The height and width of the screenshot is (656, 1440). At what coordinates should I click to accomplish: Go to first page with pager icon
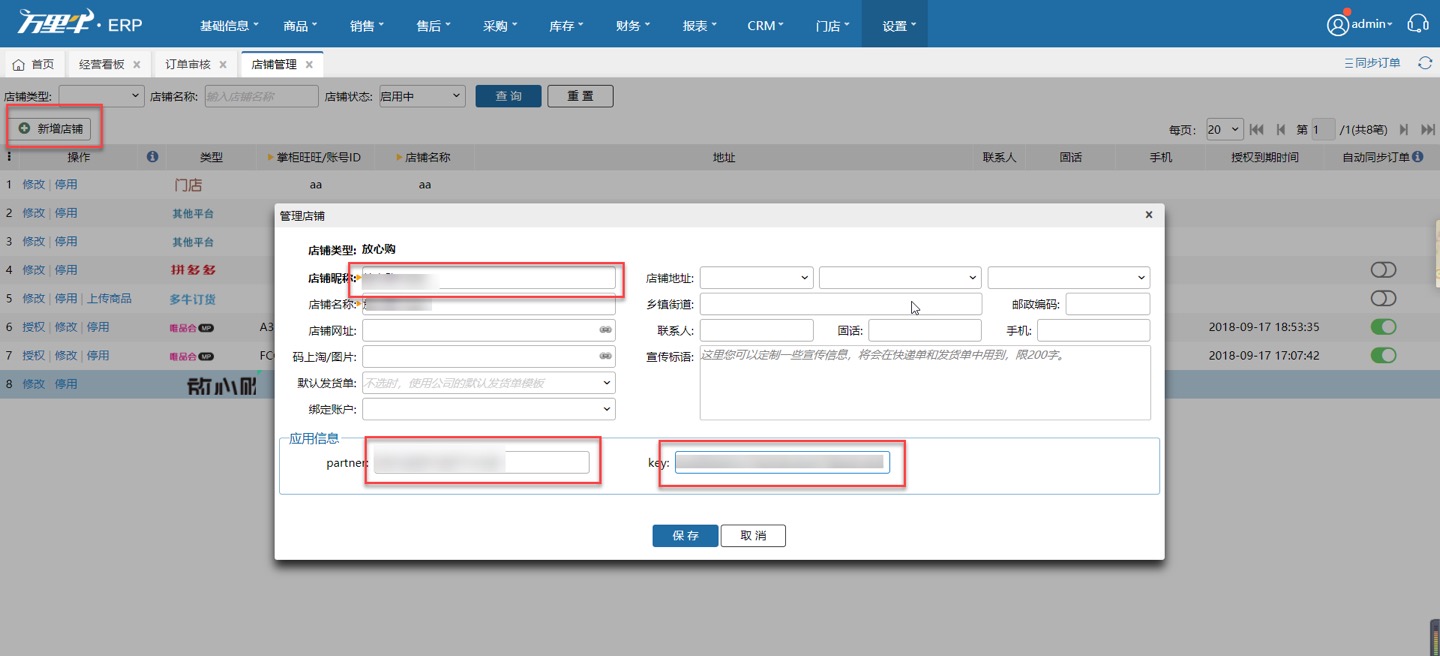pyautogui.click(x=1257, y=130)
